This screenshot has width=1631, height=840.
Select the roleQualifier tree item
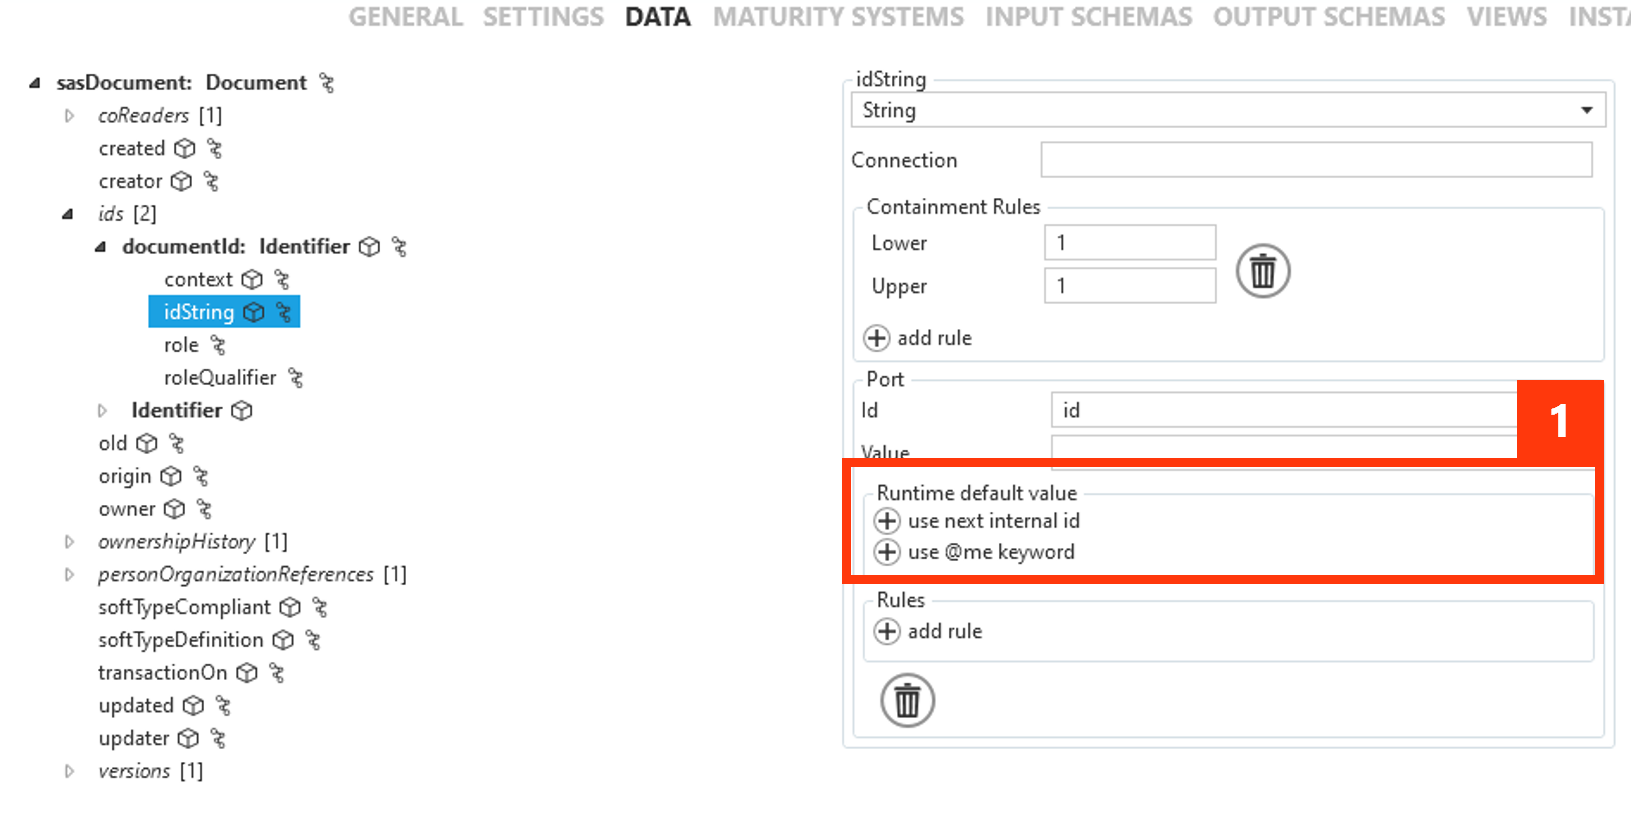pyautogui.click(x=220, y=378)
